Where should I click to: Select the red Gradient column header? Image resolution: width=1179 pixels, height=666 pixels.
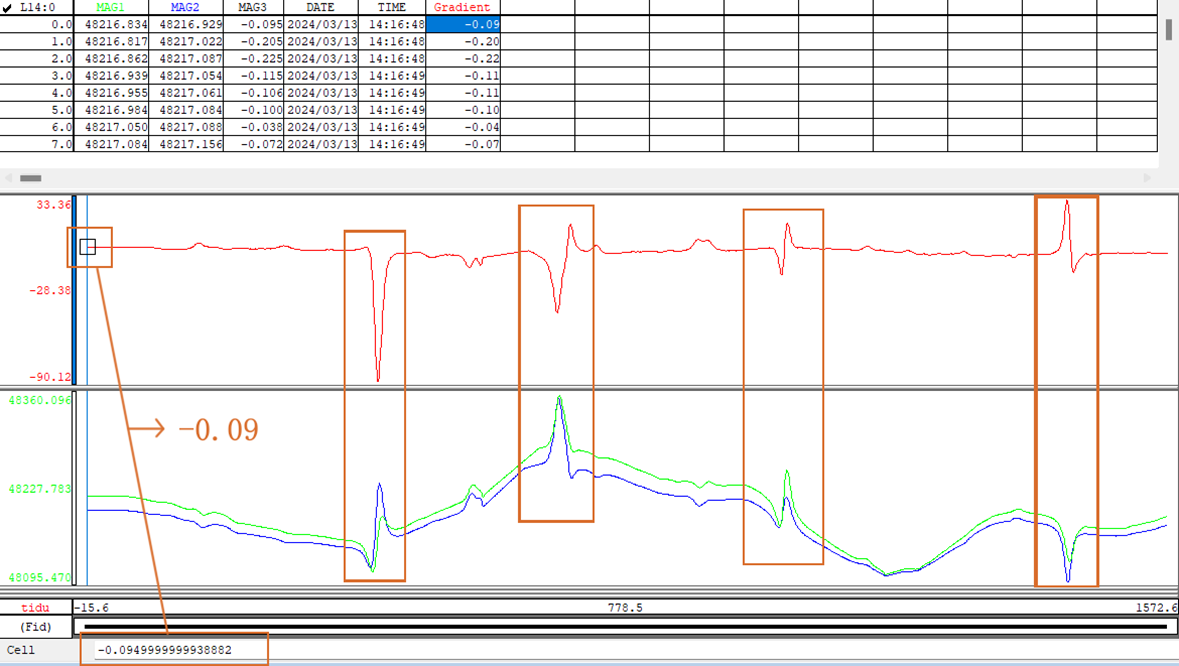[x=462, y=7]
